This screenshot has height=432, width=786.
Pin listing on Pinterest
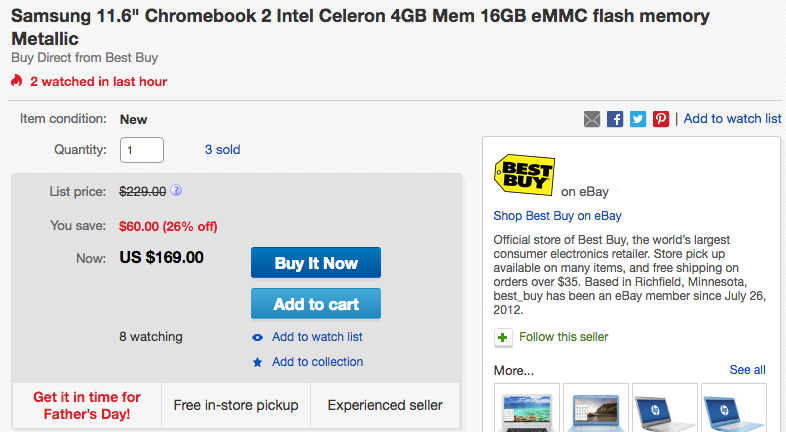tap(661, 119)
